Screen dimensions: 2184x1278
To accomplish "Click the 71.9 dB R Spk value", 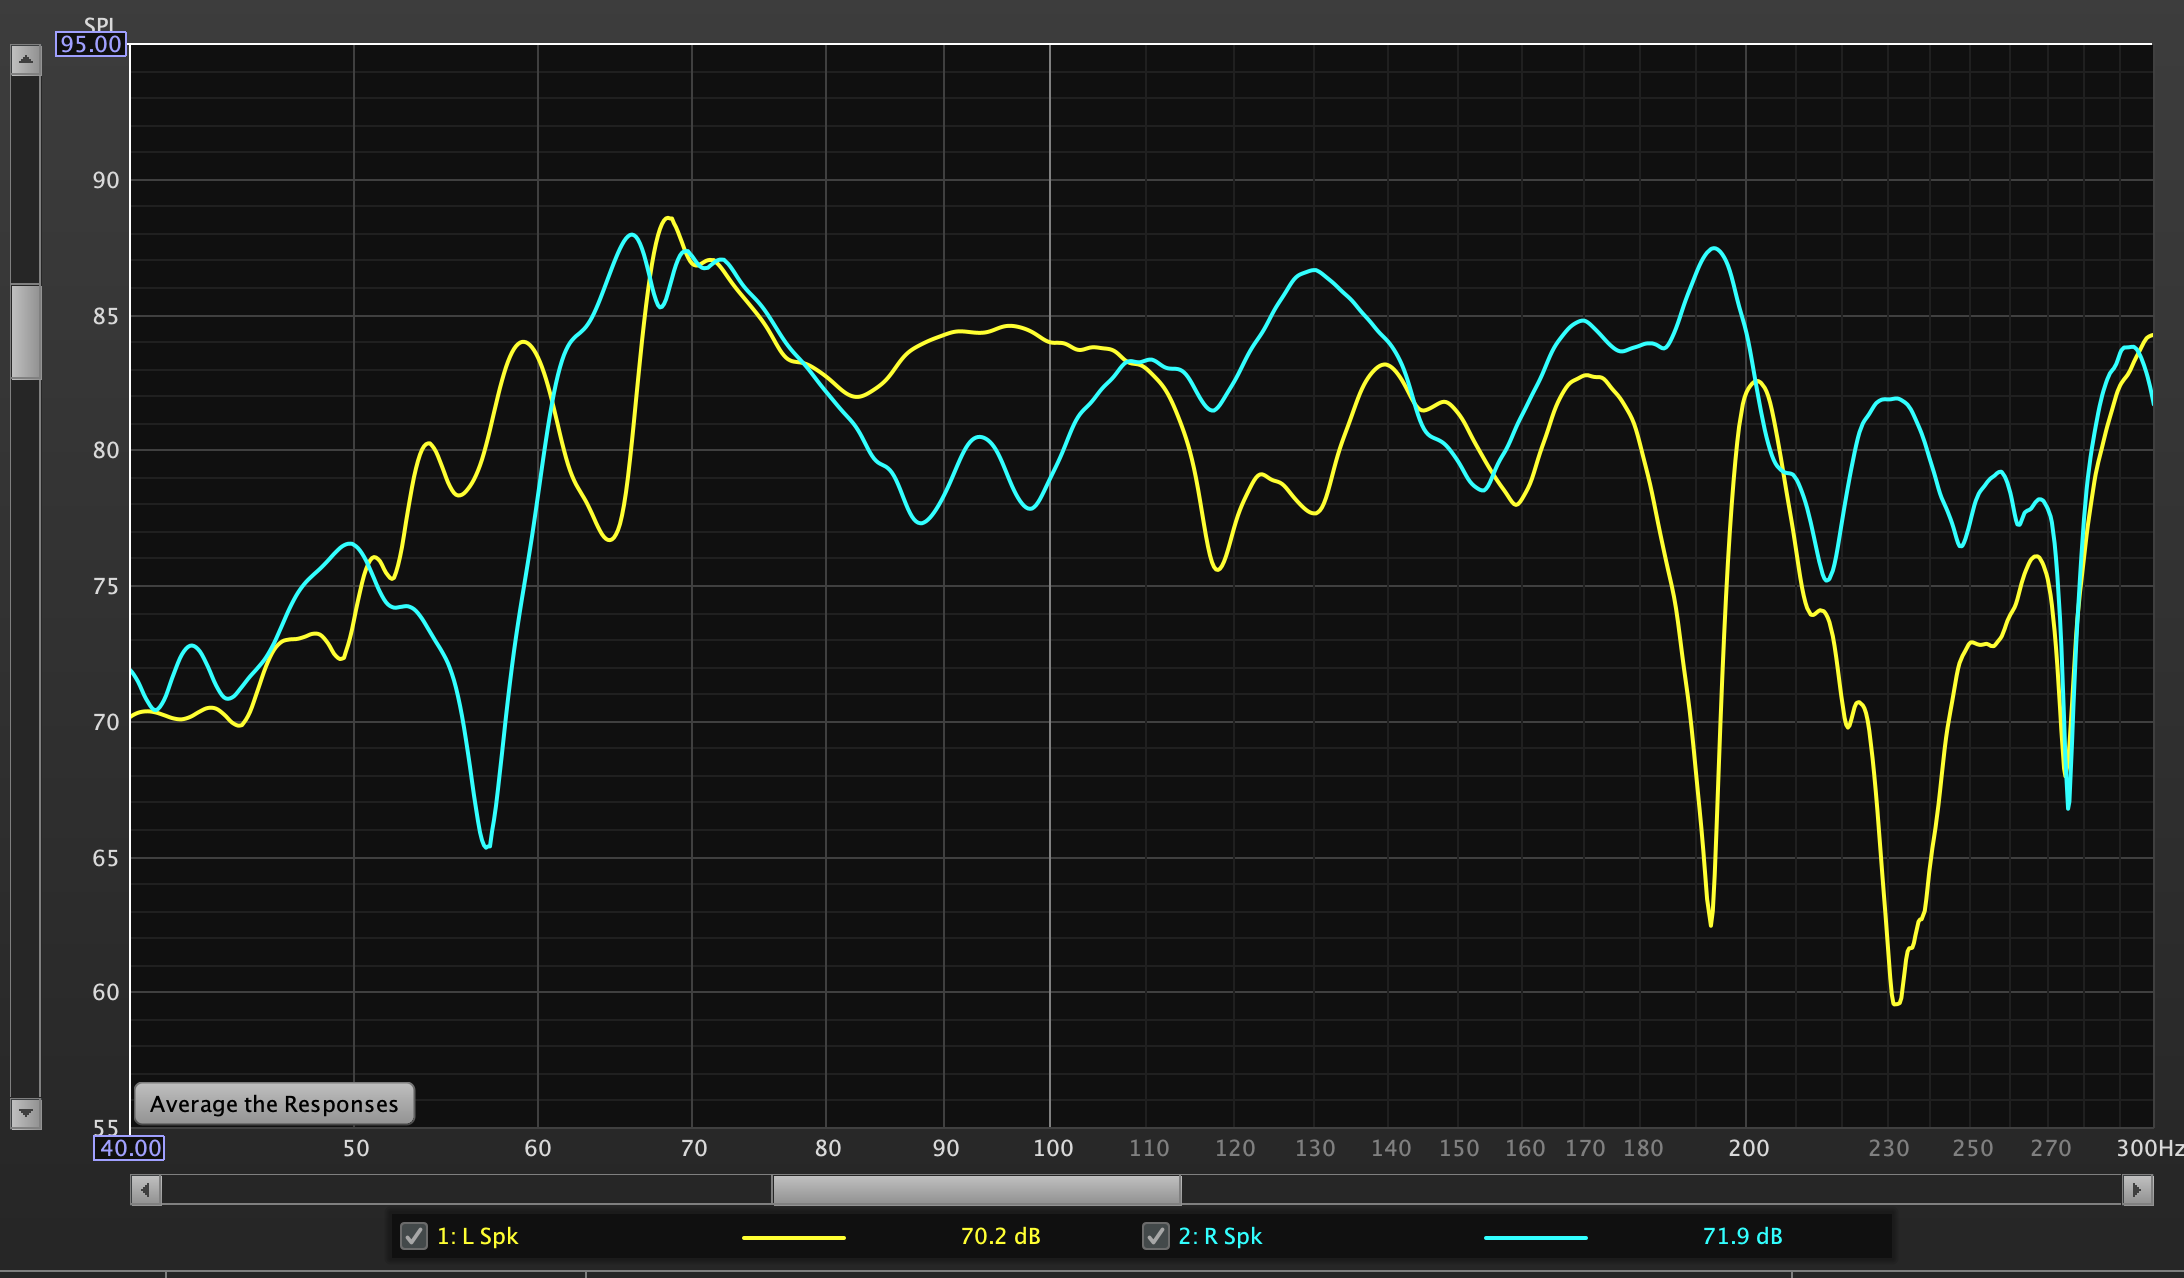I will tap(1742, 1236).
